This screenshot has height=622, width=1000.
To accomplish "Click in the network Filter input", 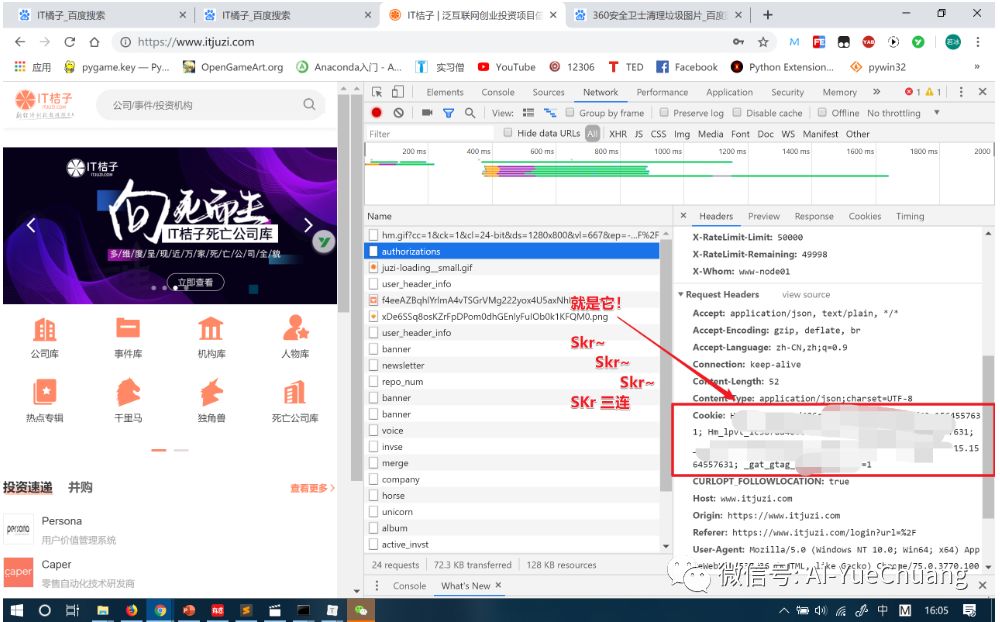I will 430,133.
